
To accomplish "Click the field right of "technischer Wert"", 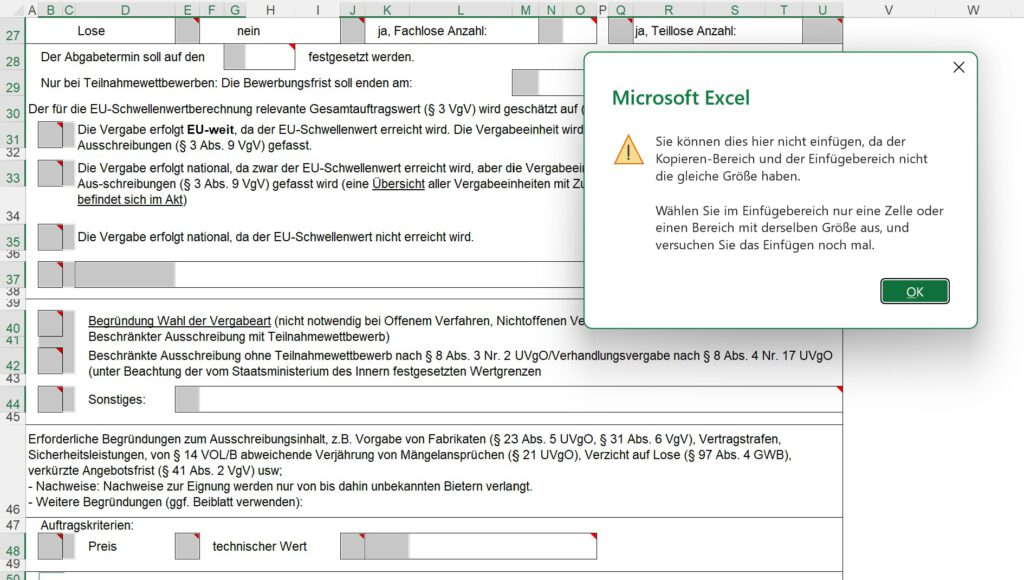I will 468,546.
